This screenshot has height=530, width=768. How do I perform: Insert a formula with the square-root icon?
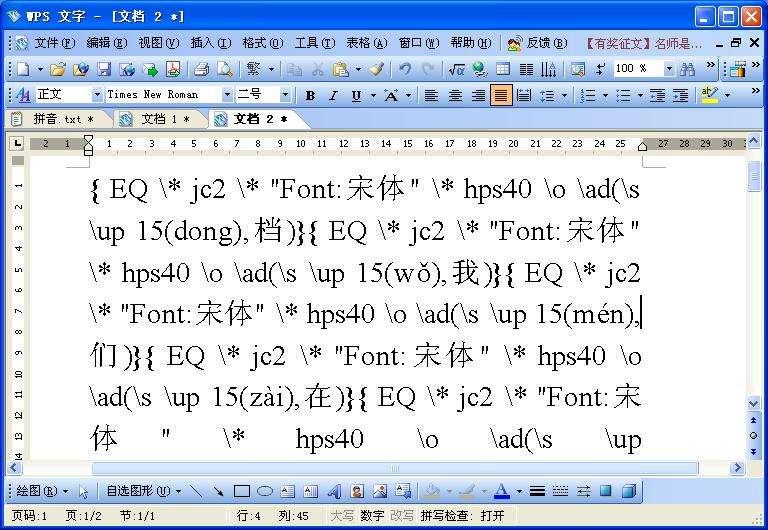[x=456, y=69]
